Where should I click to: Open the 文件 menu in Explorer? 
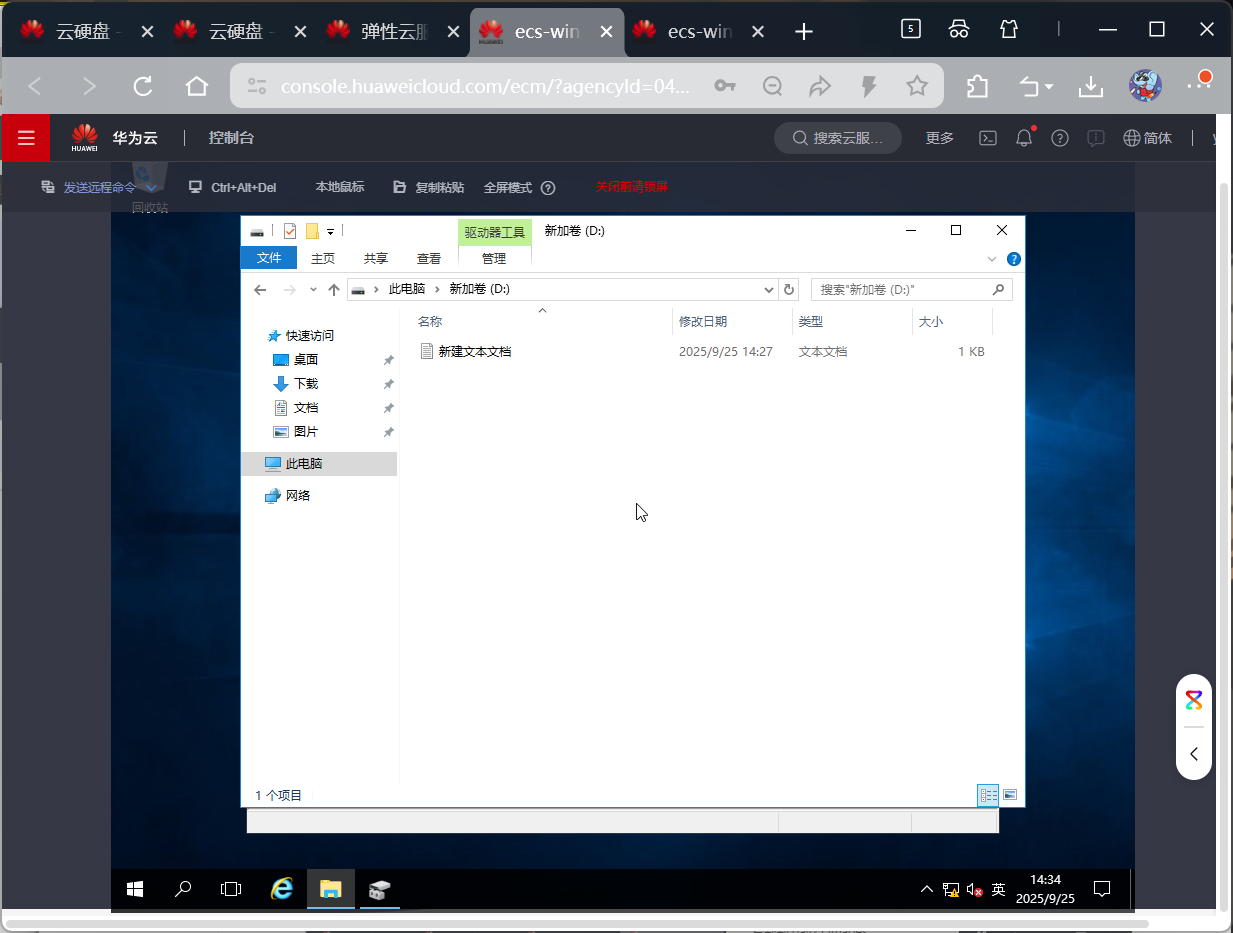(269, 258)
